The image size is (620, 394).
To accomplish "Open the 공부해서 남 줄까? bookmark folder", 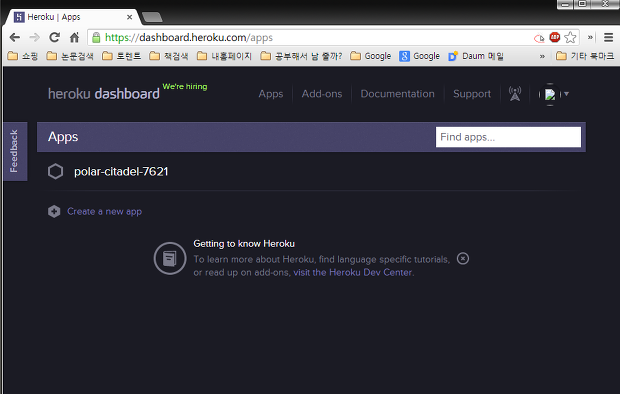I will click(301, 56).
